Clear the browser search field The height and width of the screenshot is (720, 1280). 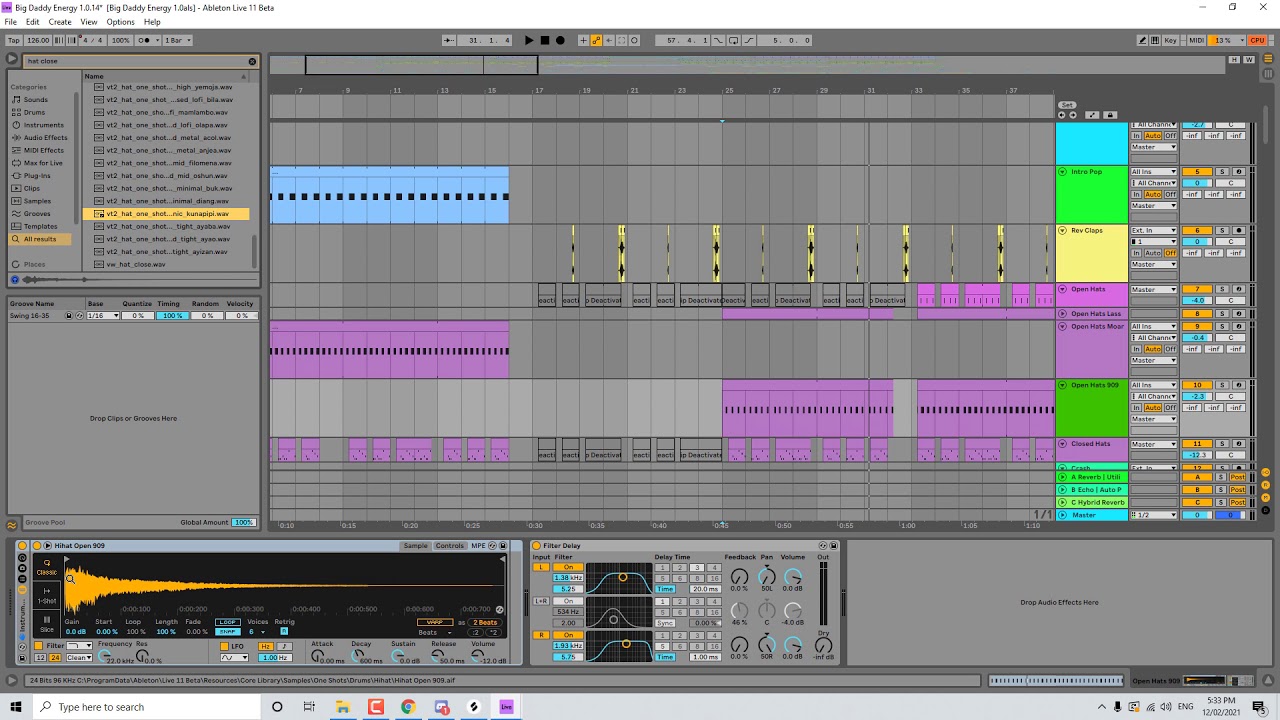click(x=252, y=61)
